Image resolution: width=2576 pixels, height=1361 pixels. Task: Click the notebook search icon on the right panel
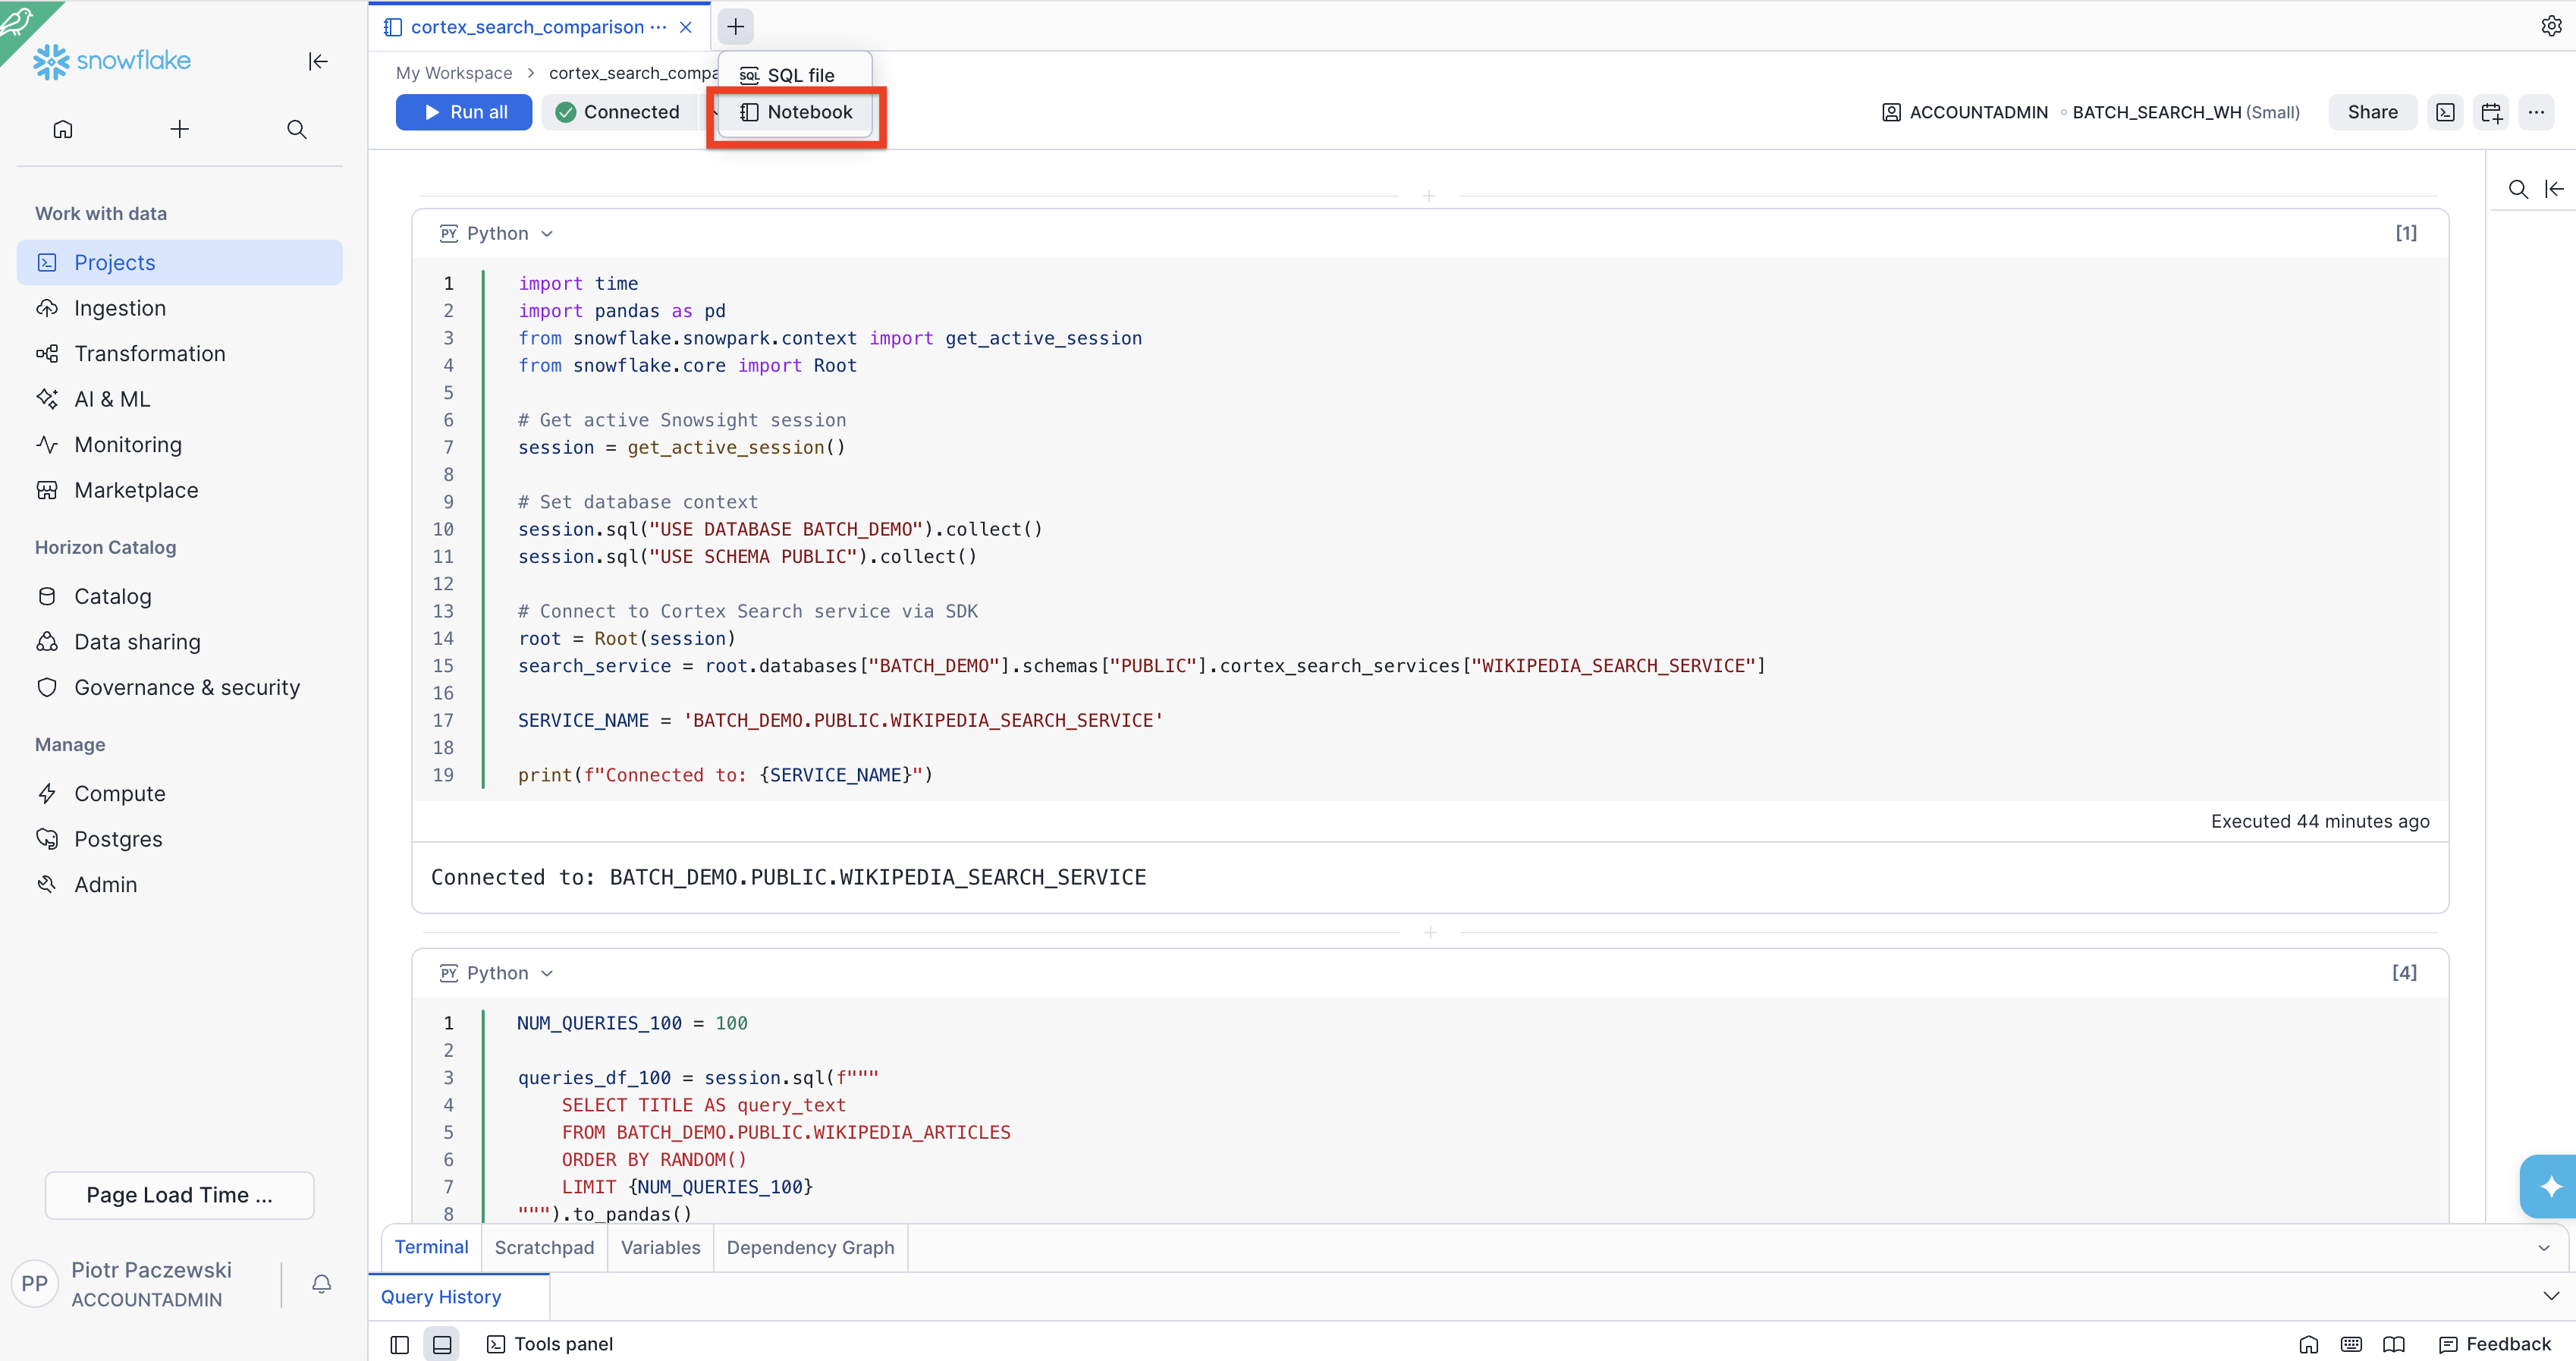[x=2517, y=189]
